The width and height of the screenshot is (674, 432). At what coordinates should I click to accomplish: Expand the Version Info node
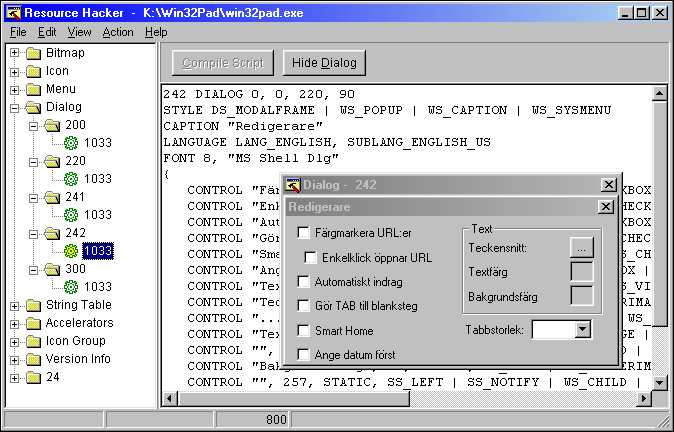[x=15, y=360]
